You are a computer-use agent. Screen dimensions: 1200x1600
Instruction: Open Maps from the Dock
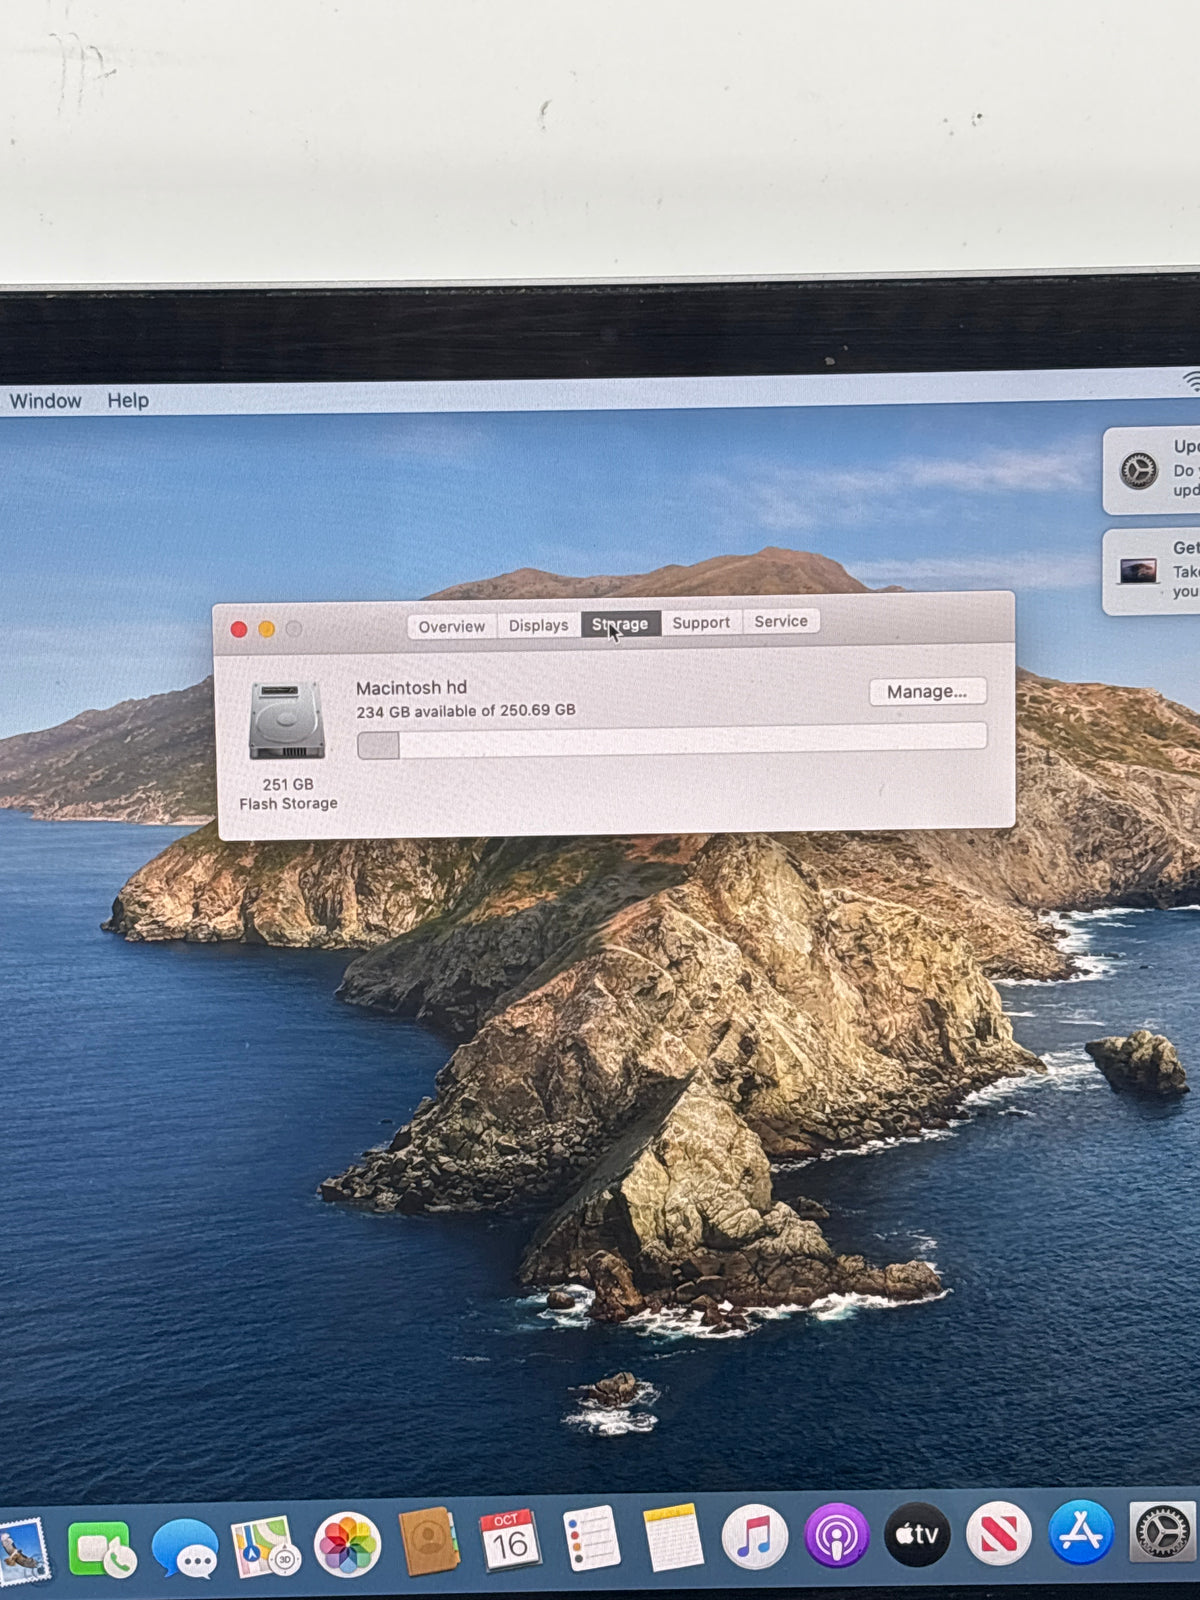(x=265, y=1546)
